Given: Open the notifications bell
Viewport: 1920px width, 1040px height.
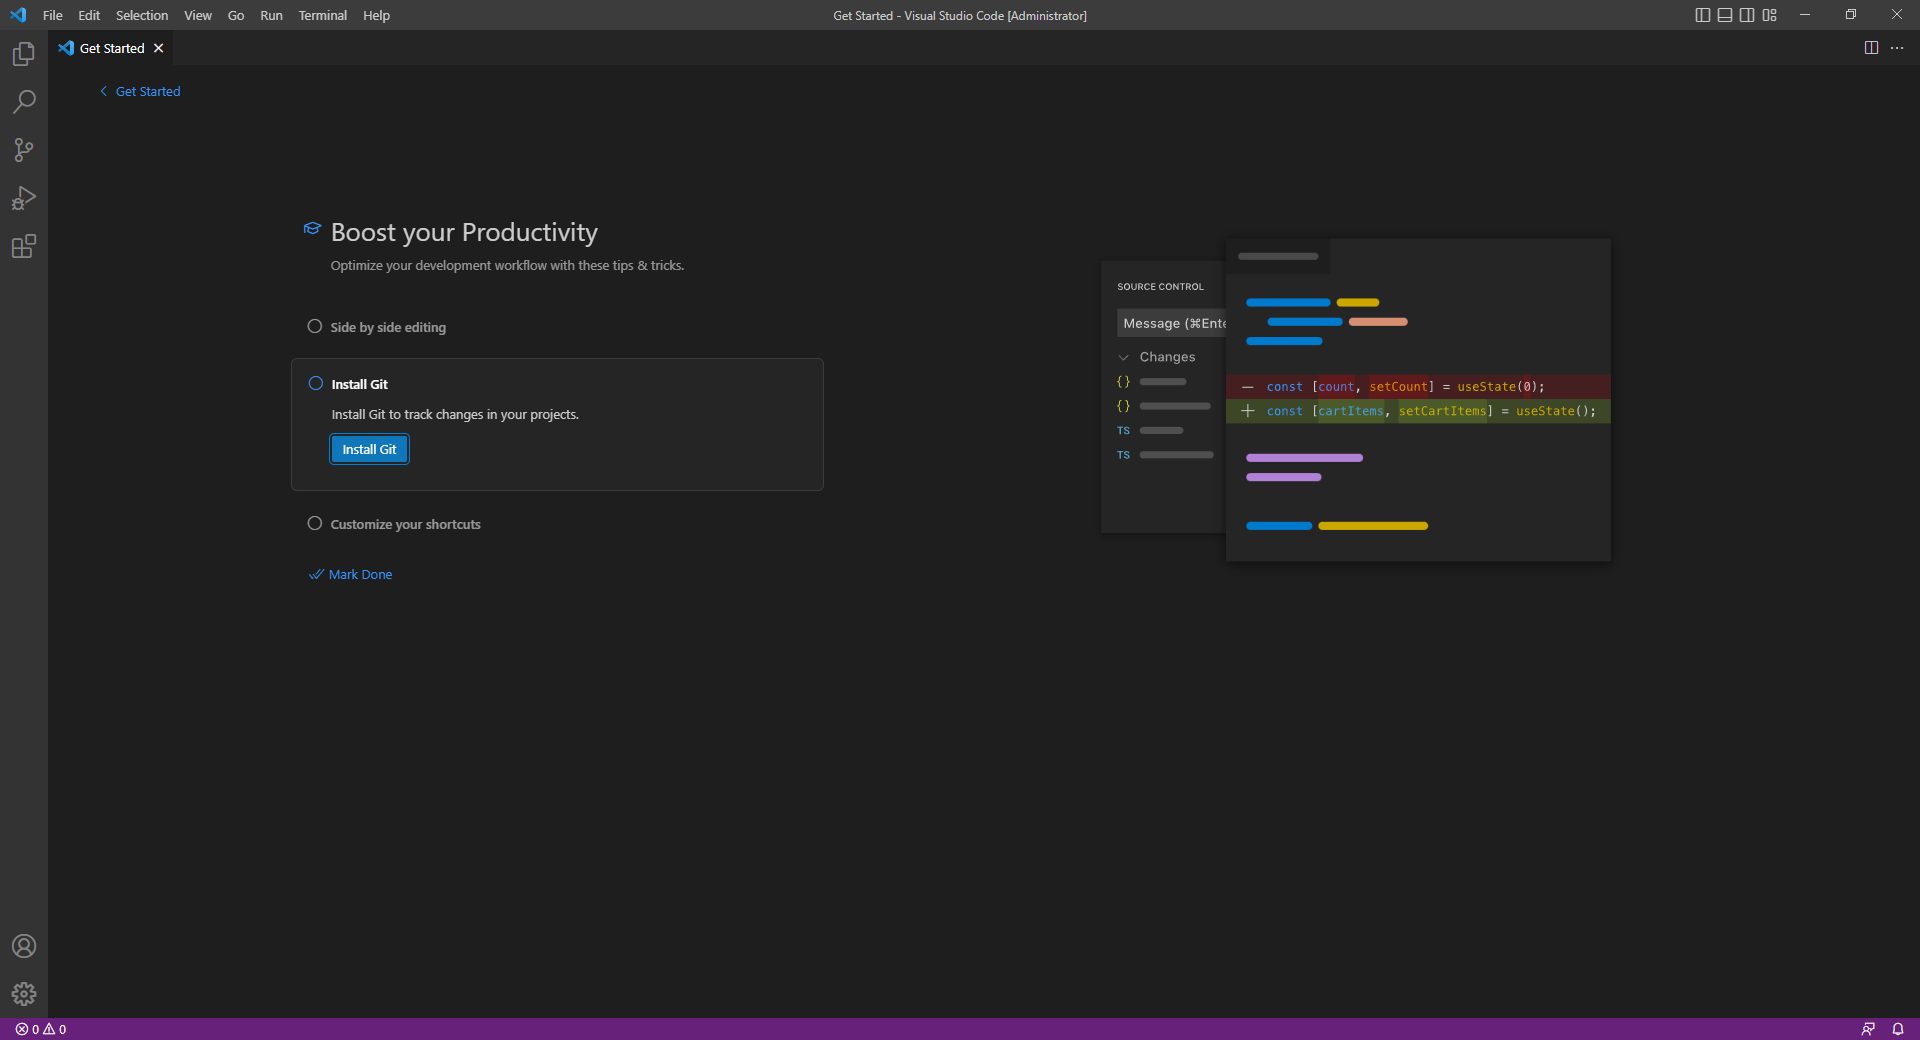Looking at the screenshot, I should (1898, 1029).
